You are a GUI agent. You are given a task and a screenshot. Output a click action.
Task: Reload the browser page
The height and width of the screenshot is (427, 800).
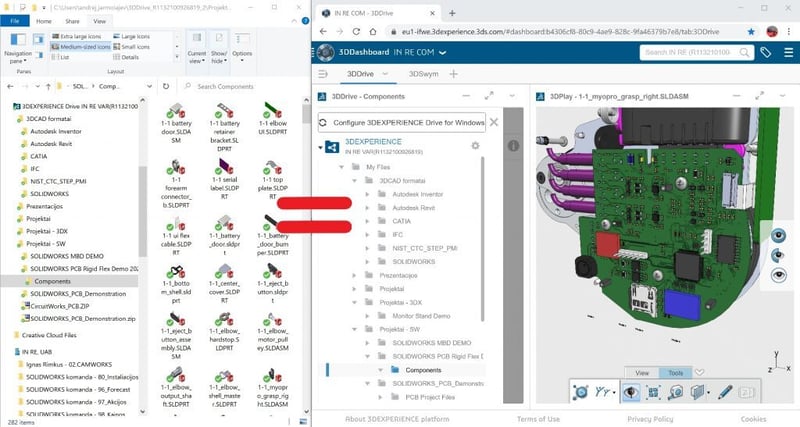tap(356, 32)
